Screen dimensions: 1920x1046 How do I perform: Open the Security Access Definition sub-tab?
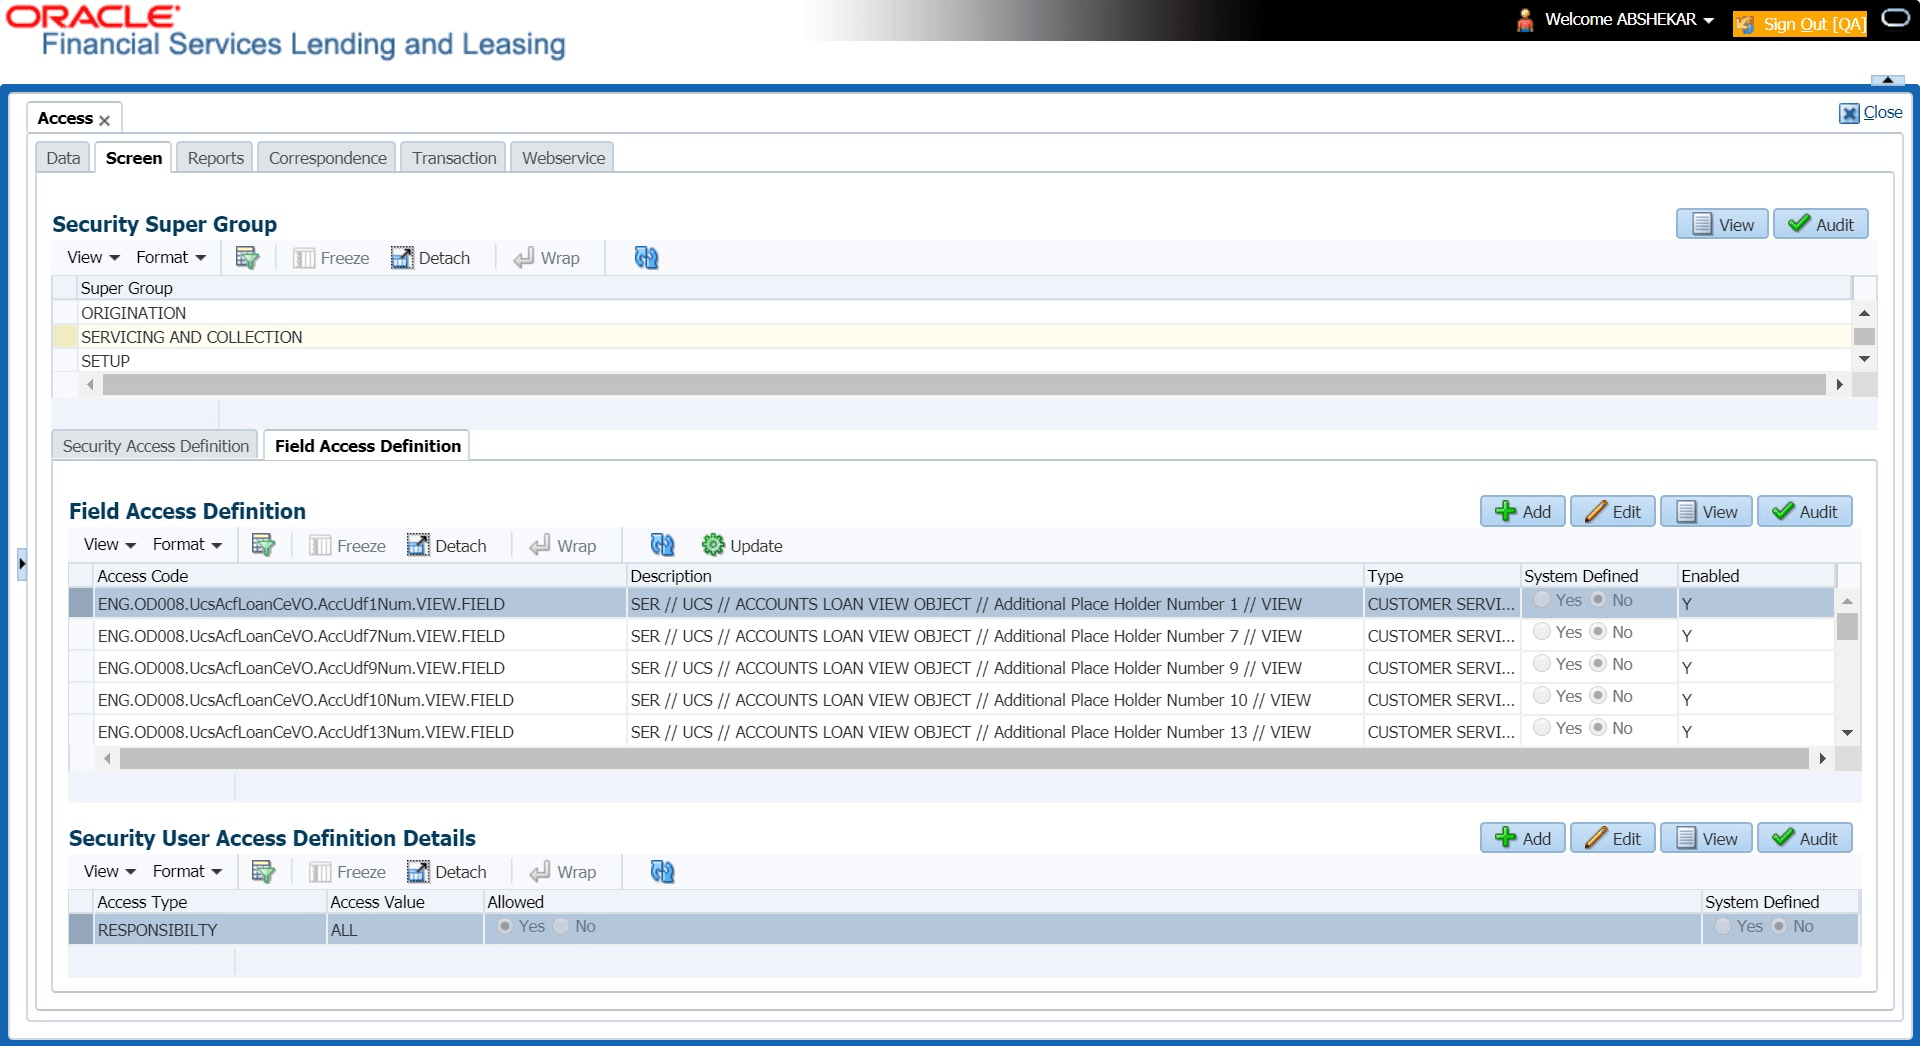coord(156,446)
